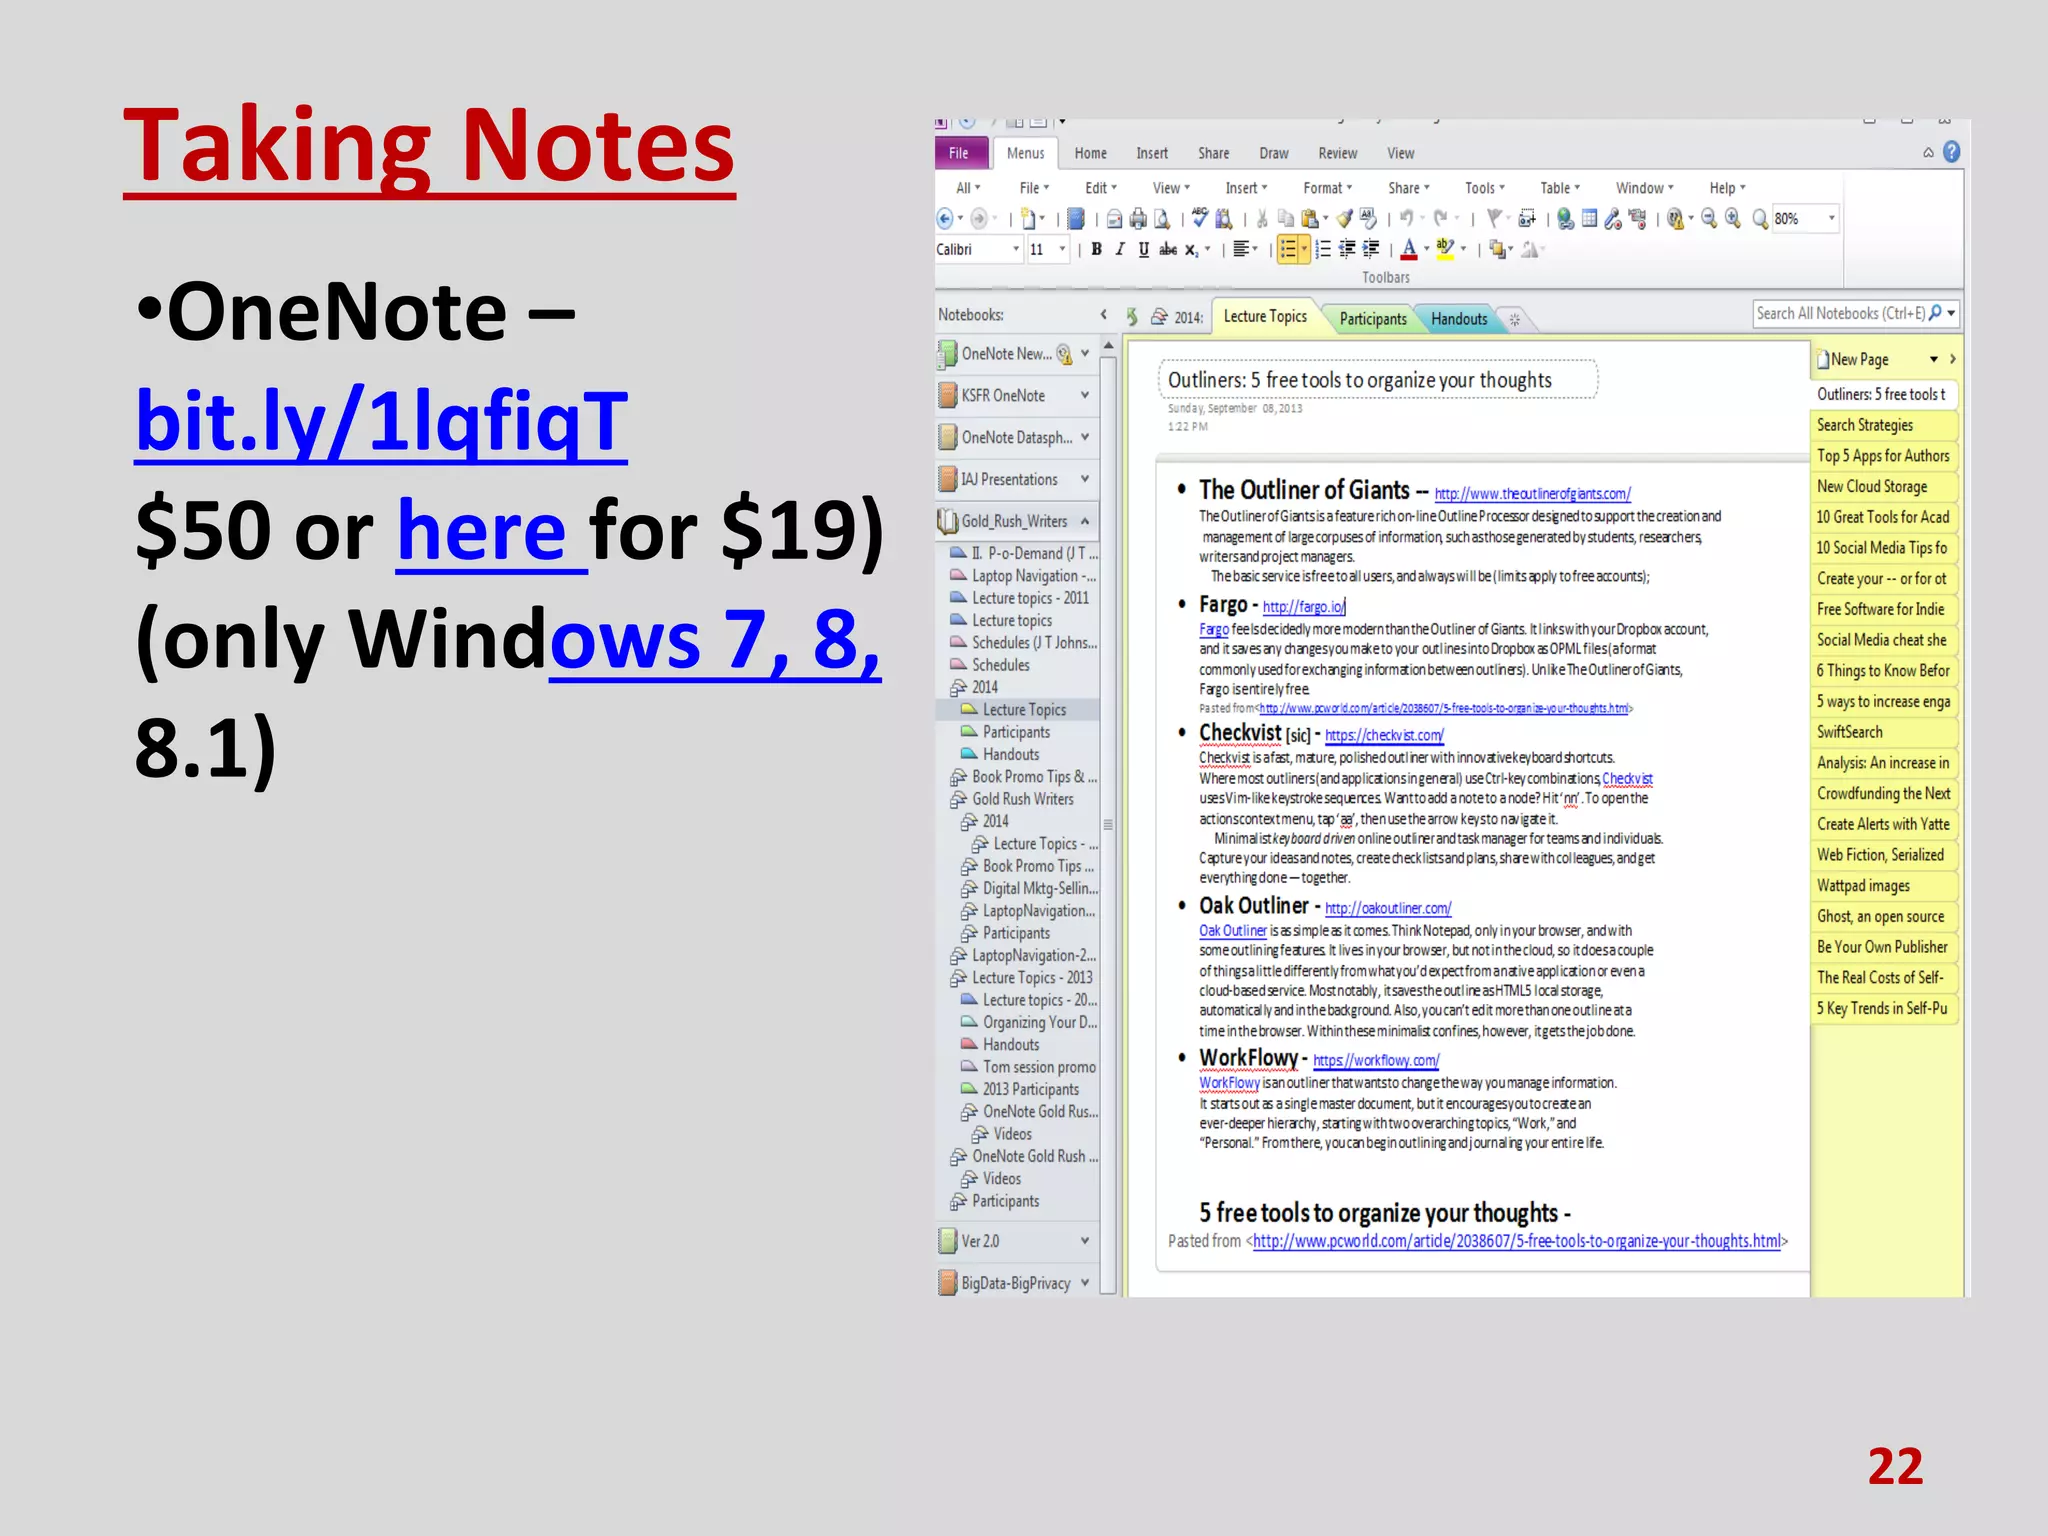
Task: Open the Format menu
Action: 1327,188
